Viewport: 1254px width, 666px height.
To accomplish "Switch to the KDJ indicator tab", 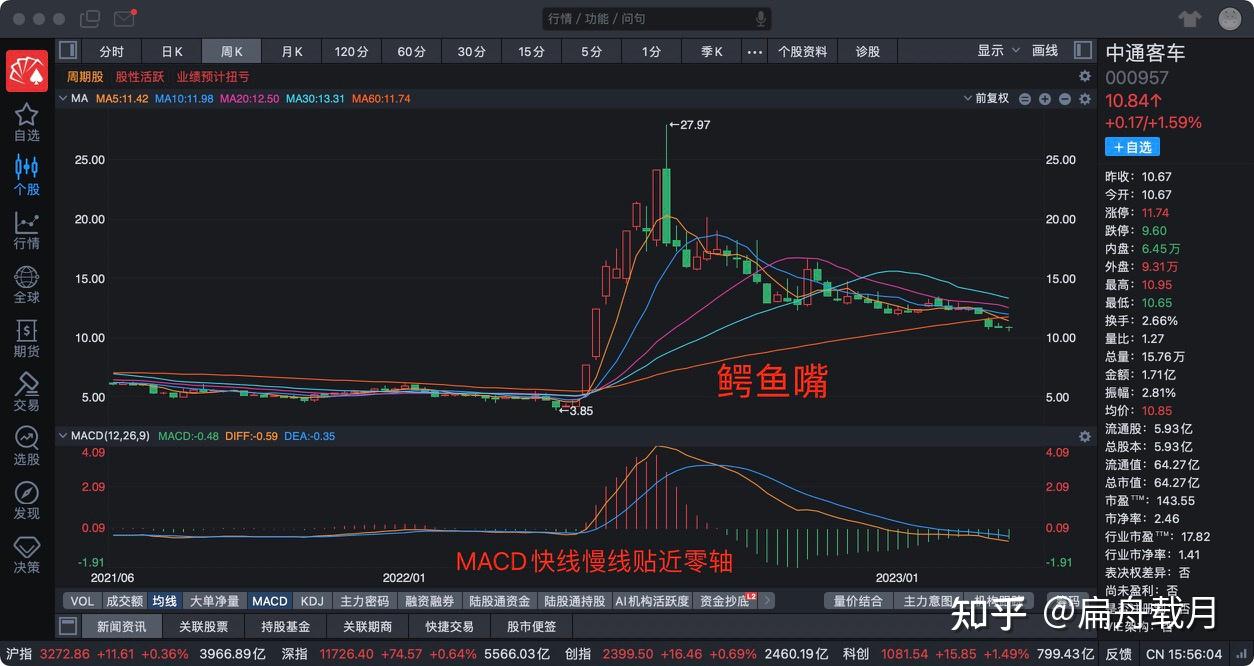I will tap(311, 601).
